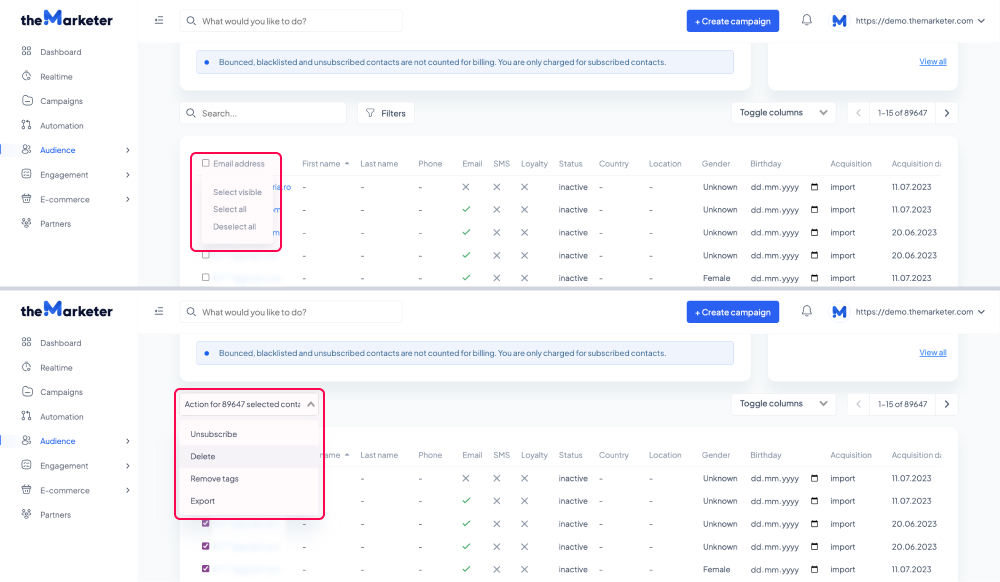Collapse sidebar via menu icon in lower screenshot

tap(159, 311)
